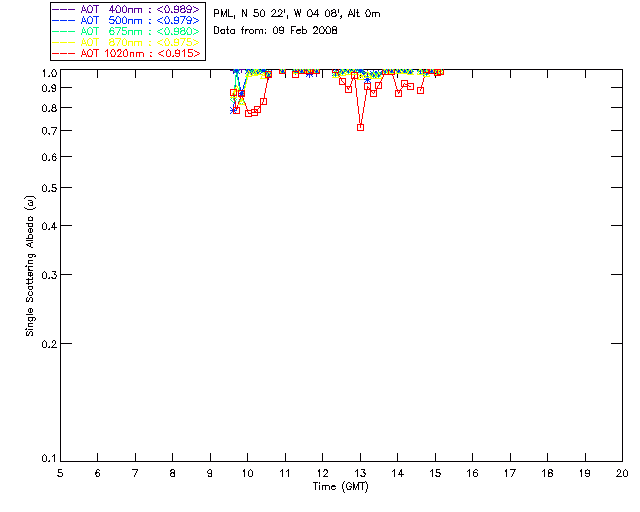The height and width of the screenshot is (512, 640).
Task: Click the AOT 1020nm legend entry
Action: [127, 53]
